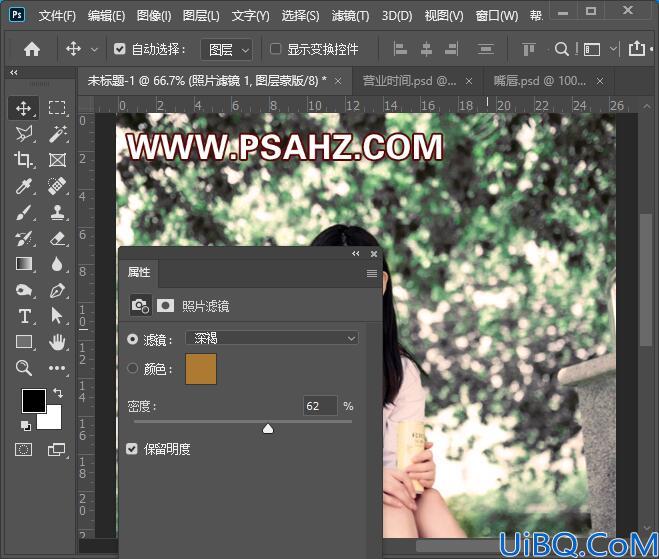Select the Filter radio button

tap(132, 339)
